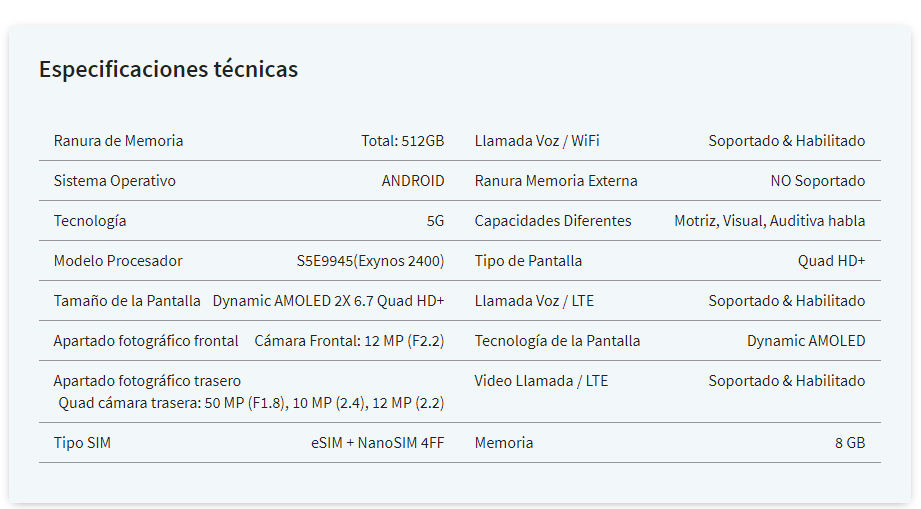Click the S5E9945(Exynos 2400) processor value

(370, 261)
